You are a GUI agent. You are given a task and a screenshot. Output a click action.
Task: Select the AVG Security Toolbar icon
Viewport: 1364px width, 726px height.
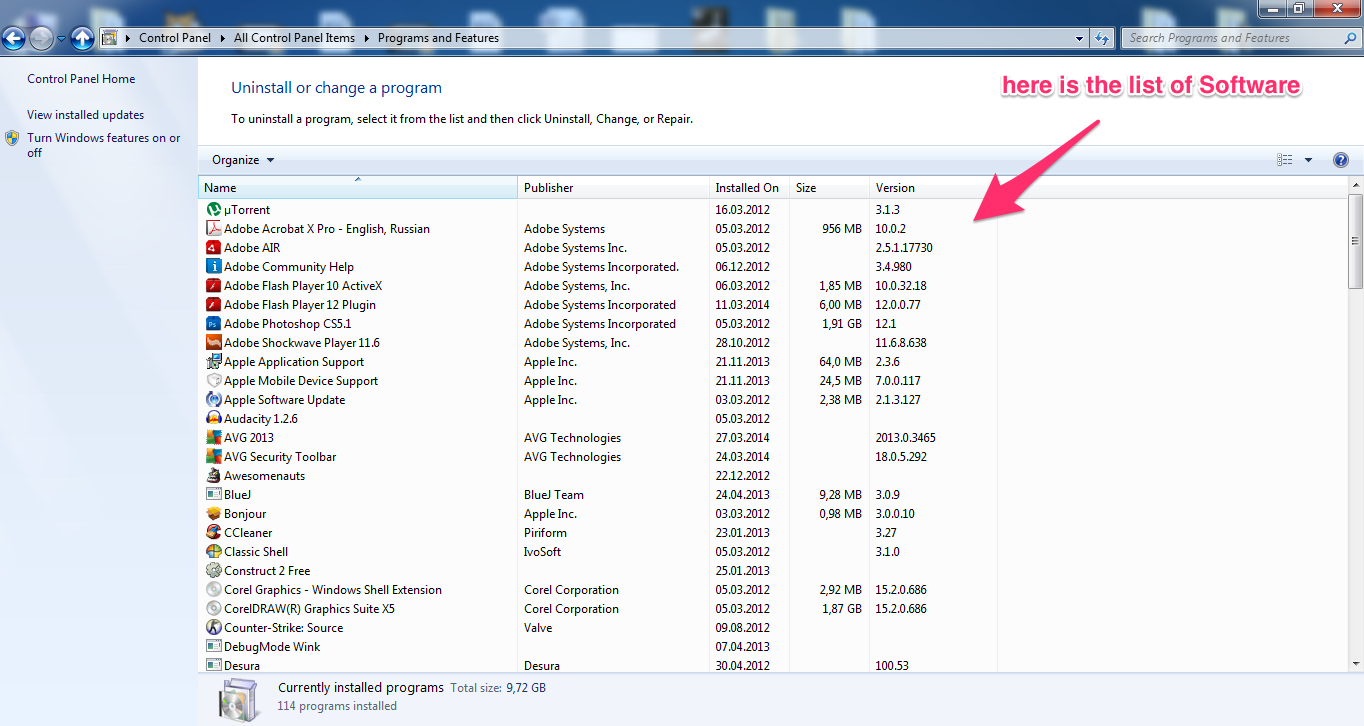pyautogui.click(x=213, y=457)
